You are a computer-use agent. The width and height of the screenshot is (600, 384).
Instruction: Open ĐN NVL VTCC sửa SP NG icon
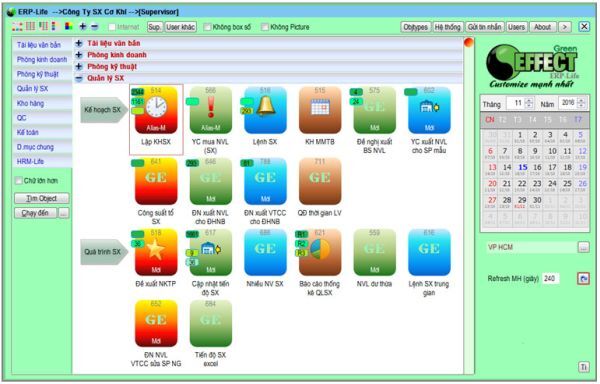[156, 324]
